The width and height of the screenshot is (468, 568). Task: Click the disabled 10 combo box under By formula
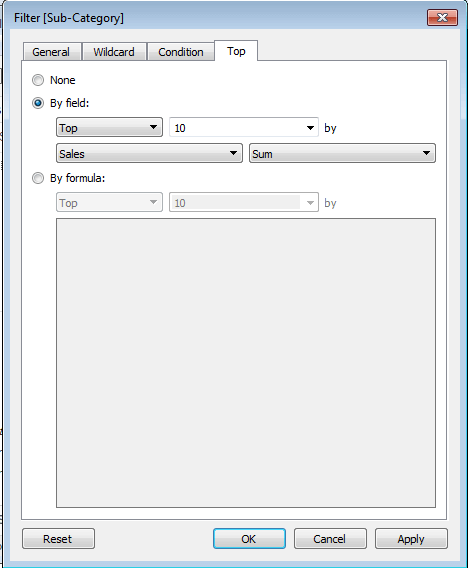click(244, 202)
